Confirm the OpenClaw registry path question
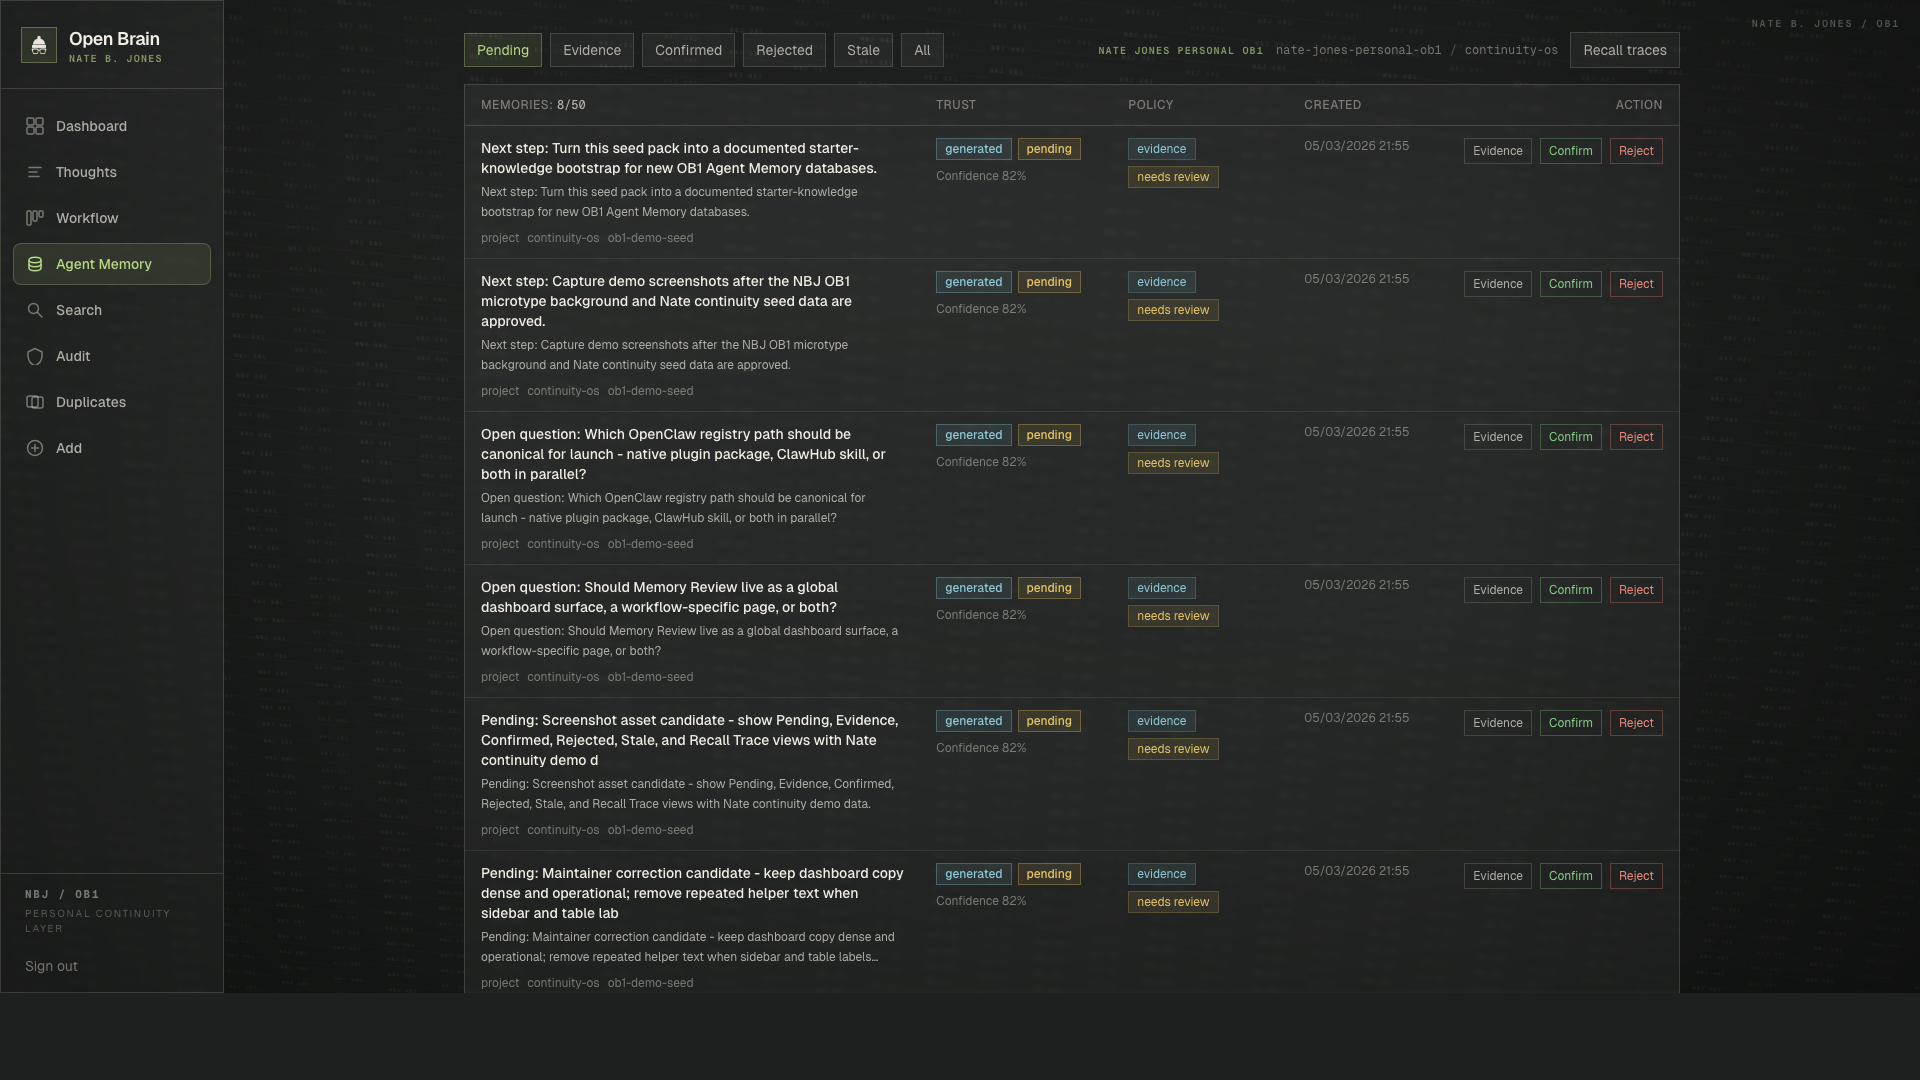The width and height of the screenshot is (1920, 1080). 1570,437
